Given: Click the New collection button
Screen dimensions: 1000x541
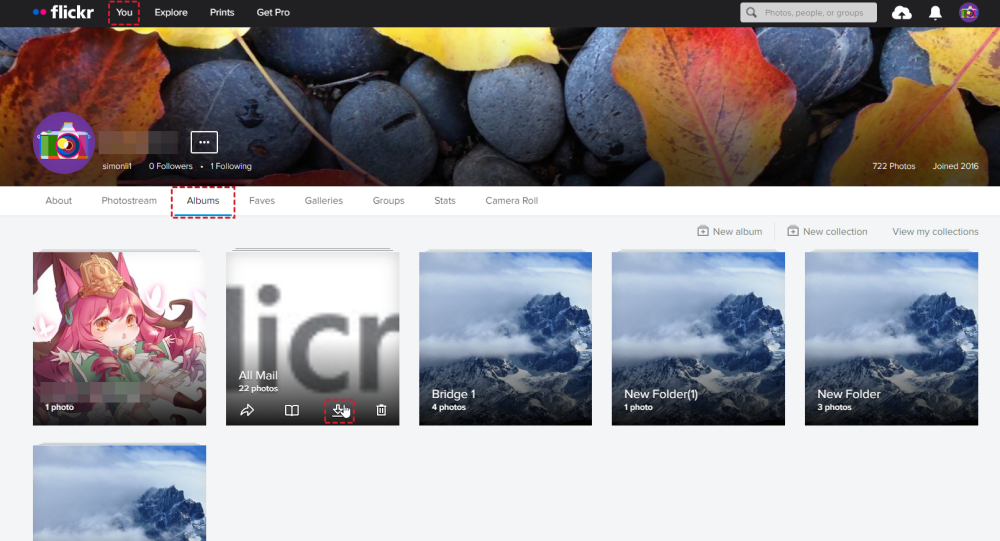Looking at the screenshot, I should [x=827, y=231].
